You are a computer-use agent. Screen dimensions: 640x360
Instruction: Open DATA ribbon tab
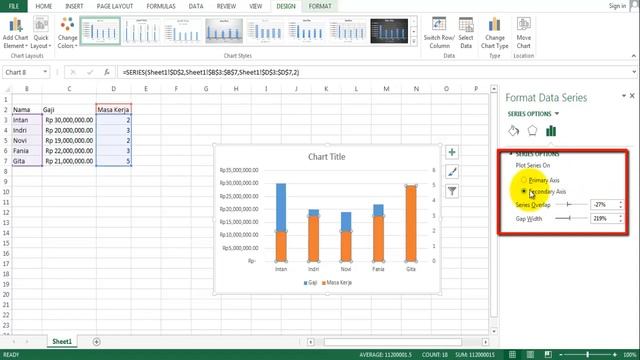click(196, 6)
